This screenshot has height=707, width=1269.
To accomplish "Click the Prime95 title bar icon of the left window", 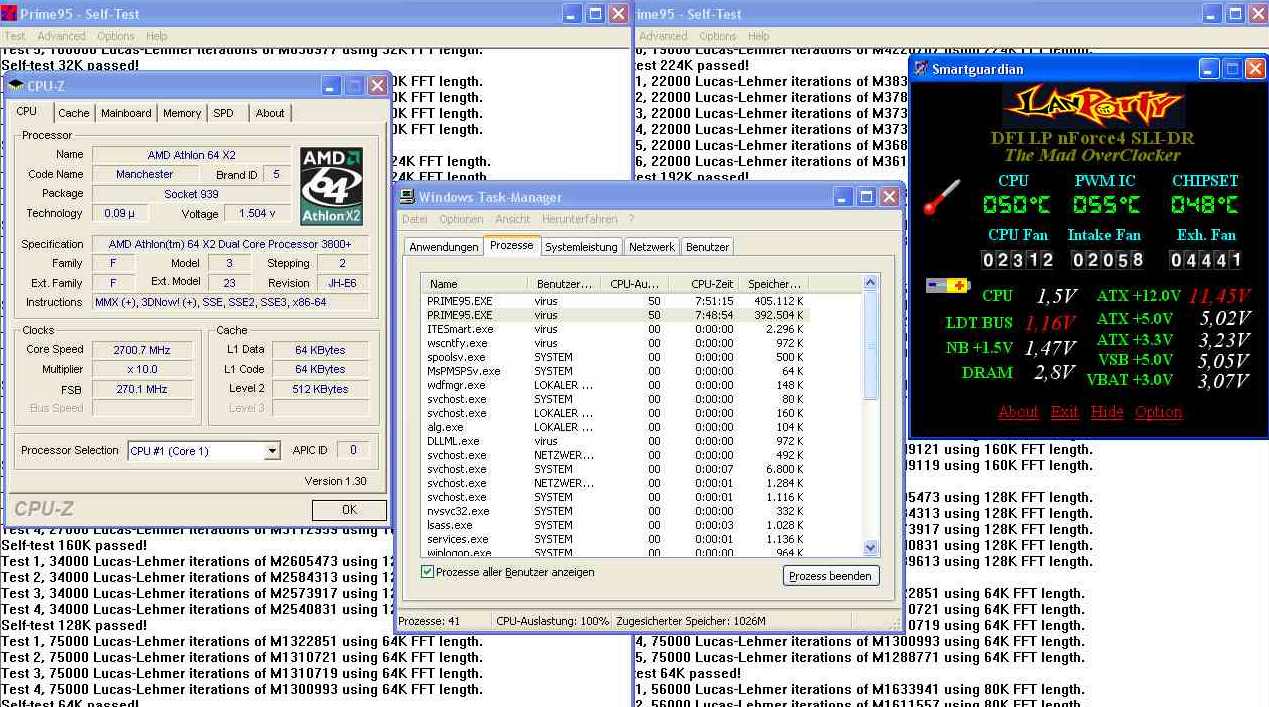I will coord(9,14).
